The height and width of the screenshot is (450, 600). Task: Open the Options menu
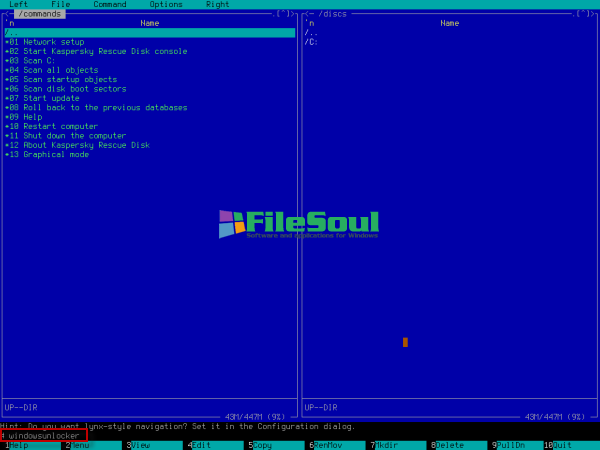click(x=166, y=5)
